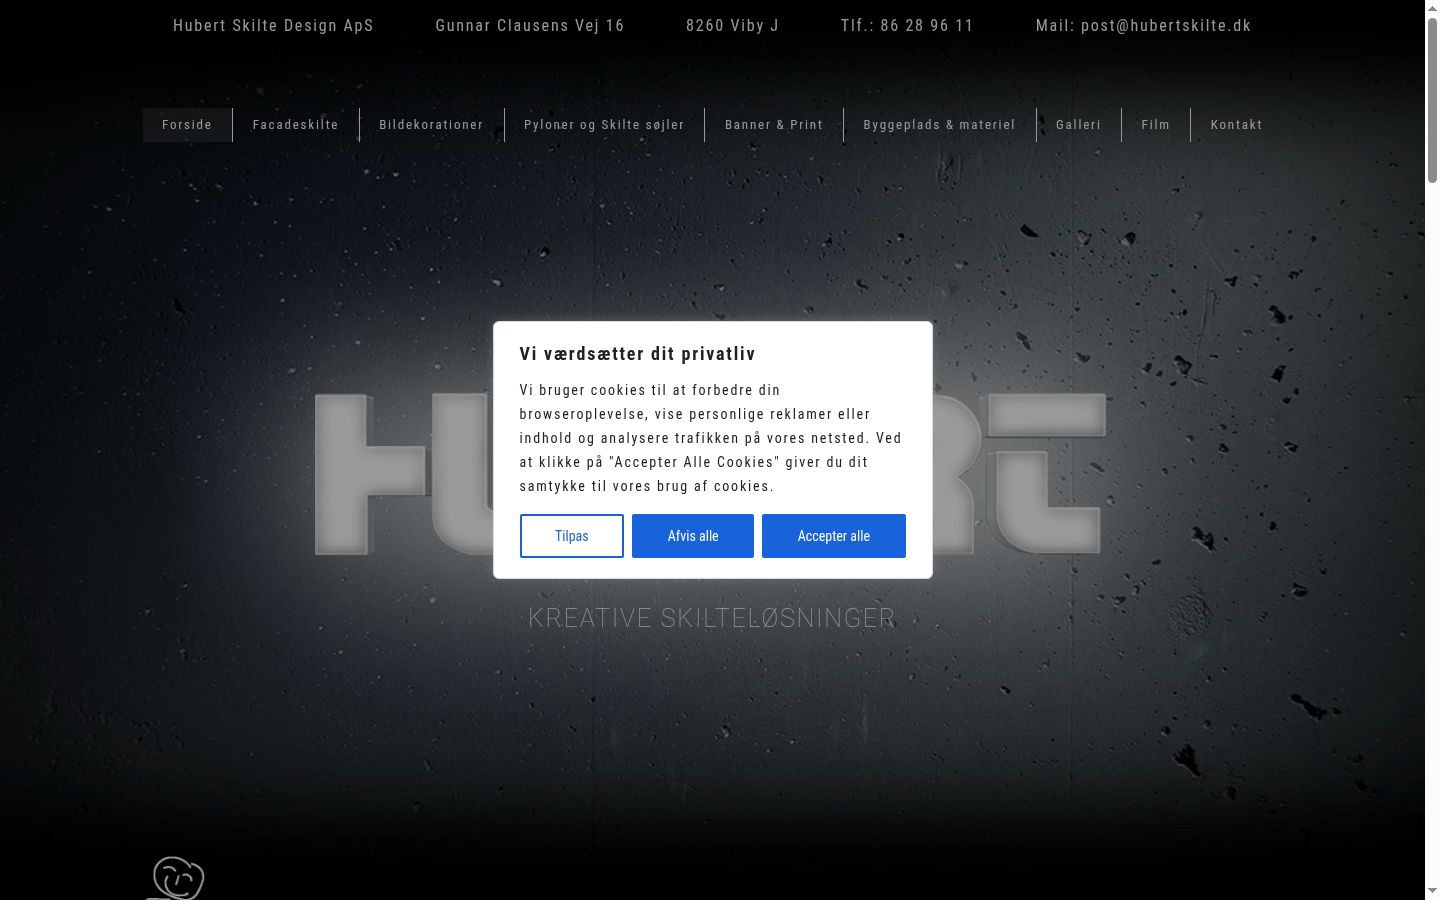
Task: Open the Facadeskilte menu item
Action: point(295,125)
